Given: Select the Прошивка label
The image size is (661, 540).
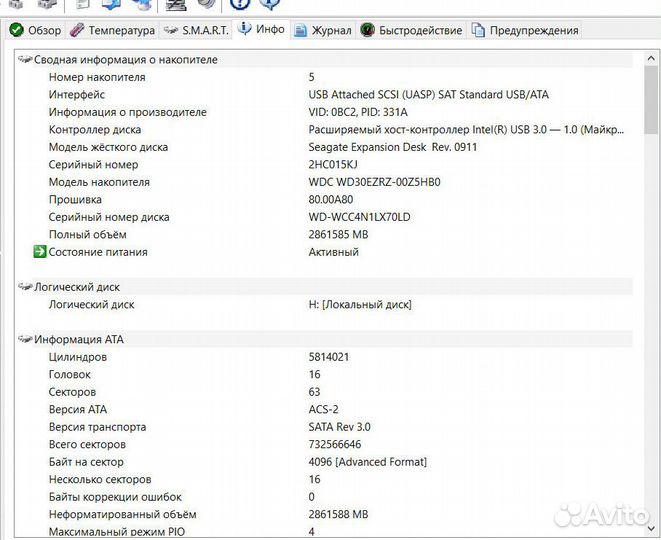Looking at the screenshot, I should (75, 200).
